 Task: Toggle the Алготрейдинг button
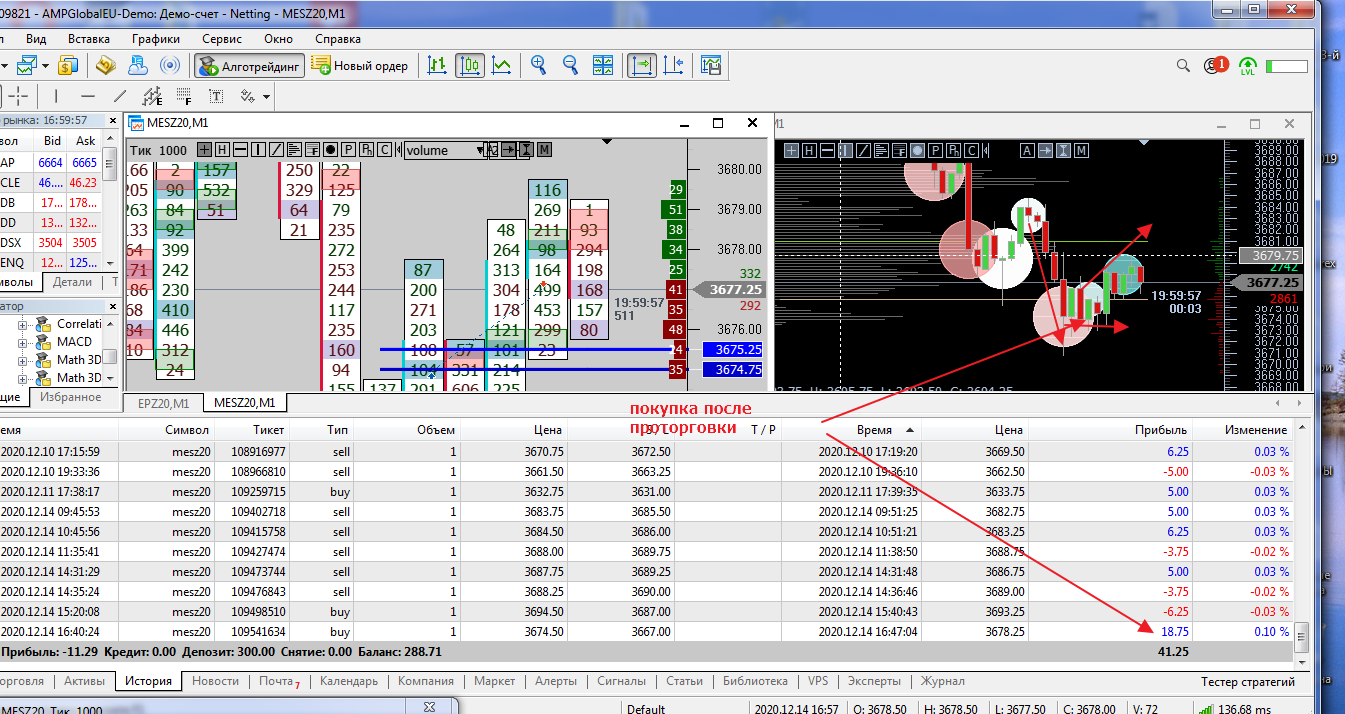click(249, 65)
